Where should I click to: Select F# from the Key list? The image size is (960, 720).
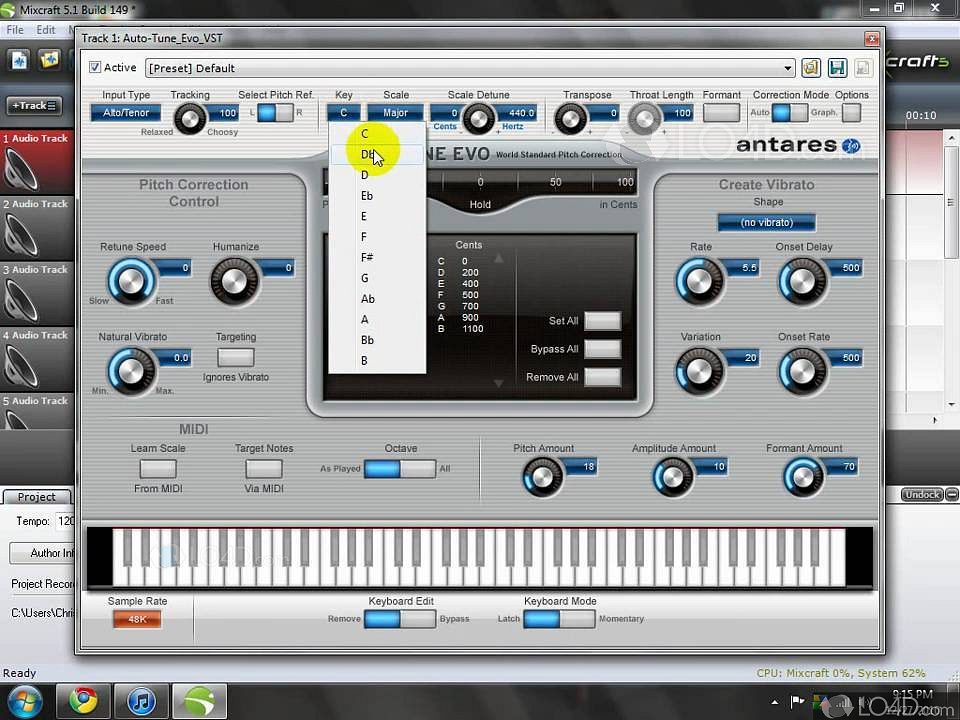(x=367, y=257)
